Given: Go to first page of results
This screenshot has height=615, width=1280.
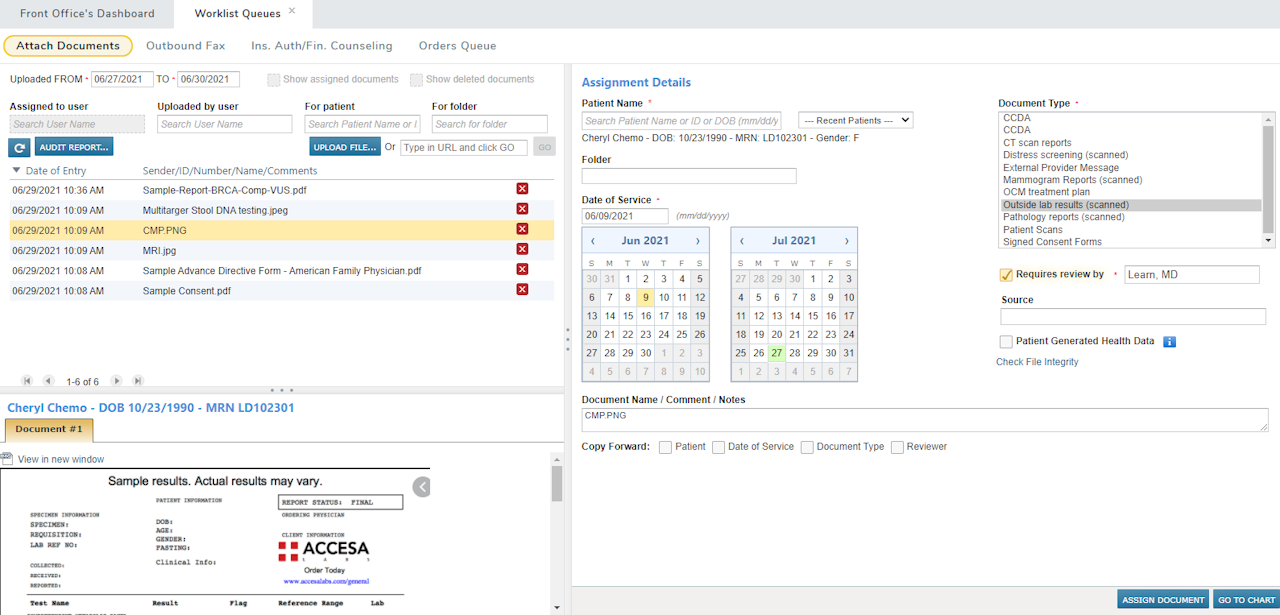Looking at the screenshot, I should click(x=27, y=381).
